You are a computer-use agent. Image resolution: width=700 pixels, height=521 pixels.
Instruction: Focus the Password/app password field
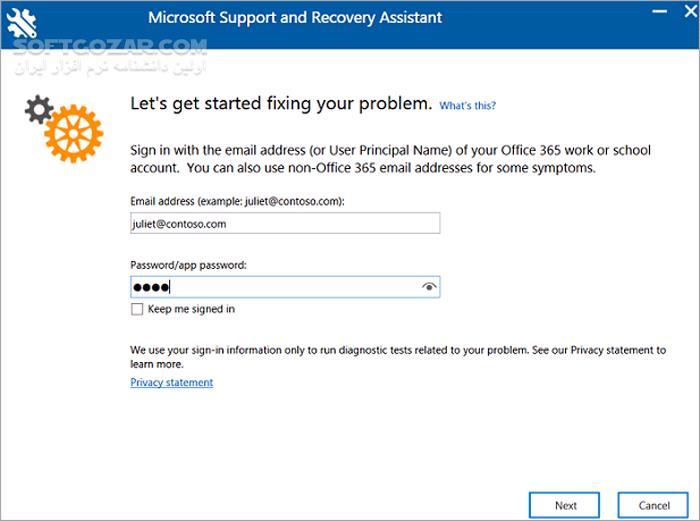click(x=285, y=287)
